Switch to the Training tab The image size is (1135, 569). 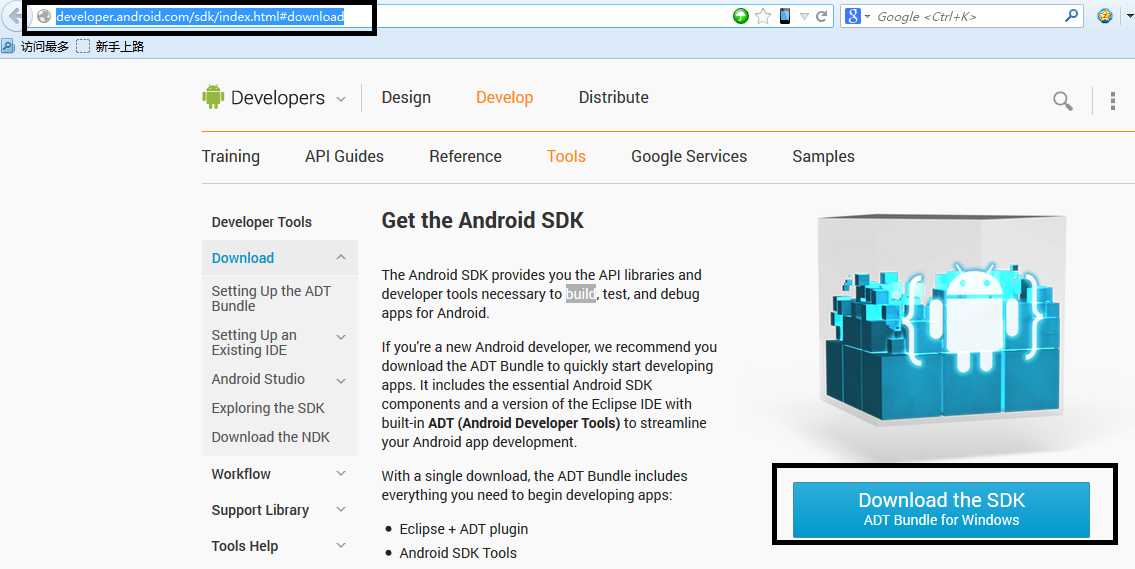pyautogui.click(x=231, y=156)
